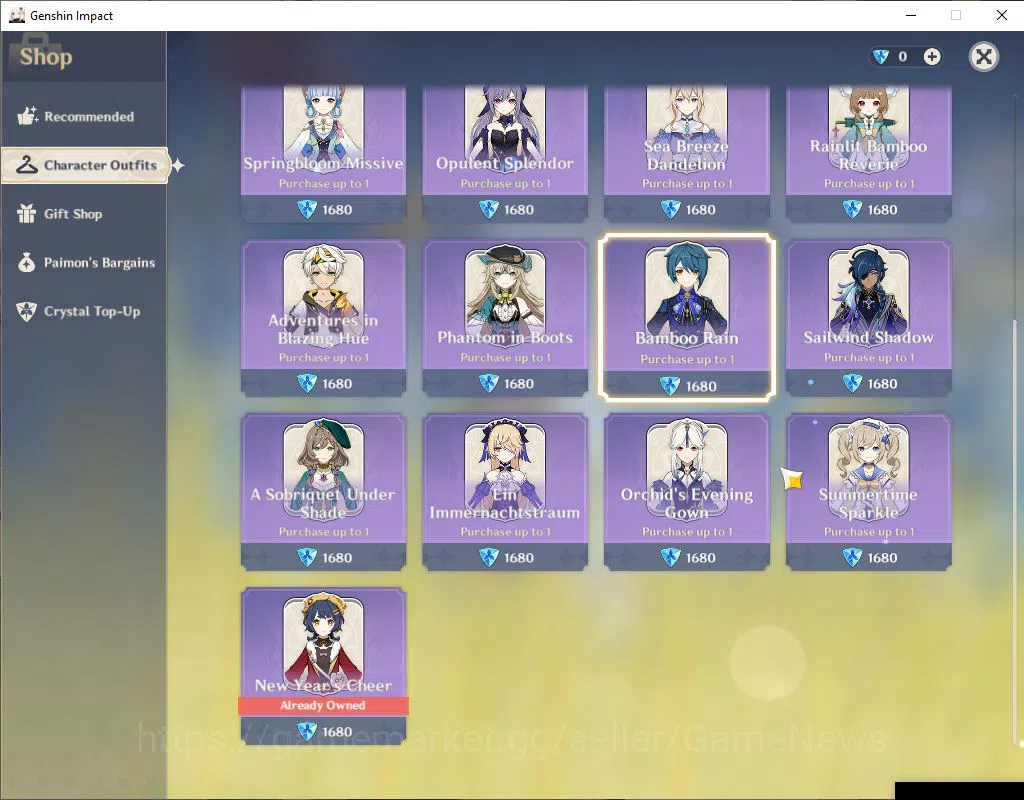This screenshot has width=1024, height=800.
Task: Select the Orchid's Evening Gown outfit
Action: [x=686, y=492]
